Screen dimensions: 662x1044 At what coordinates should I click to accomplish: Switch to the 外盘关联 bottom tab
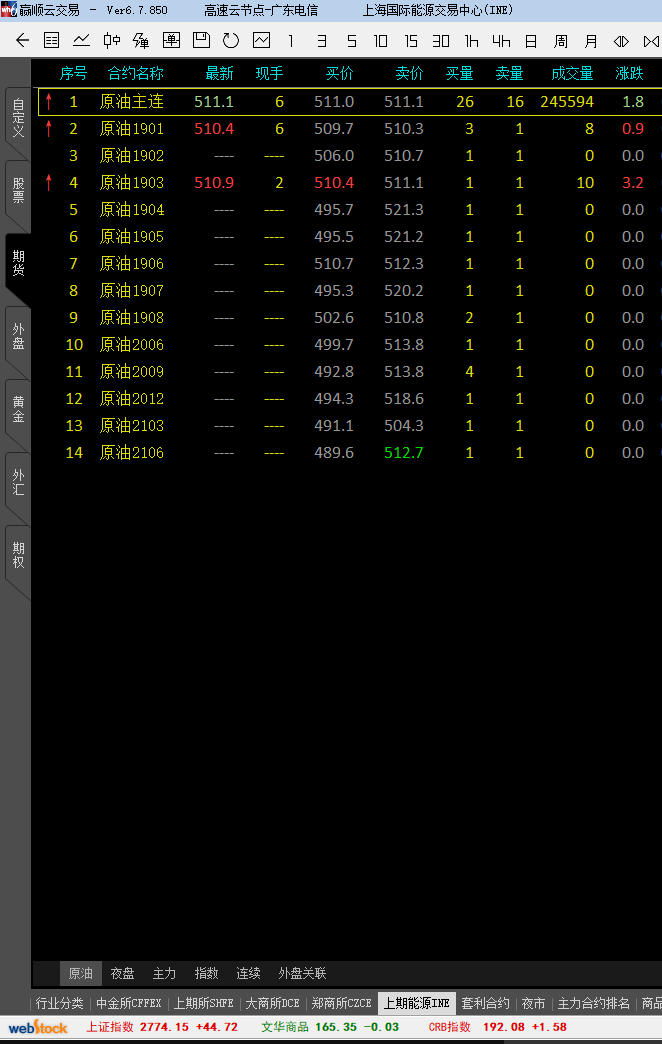(302, 973)
